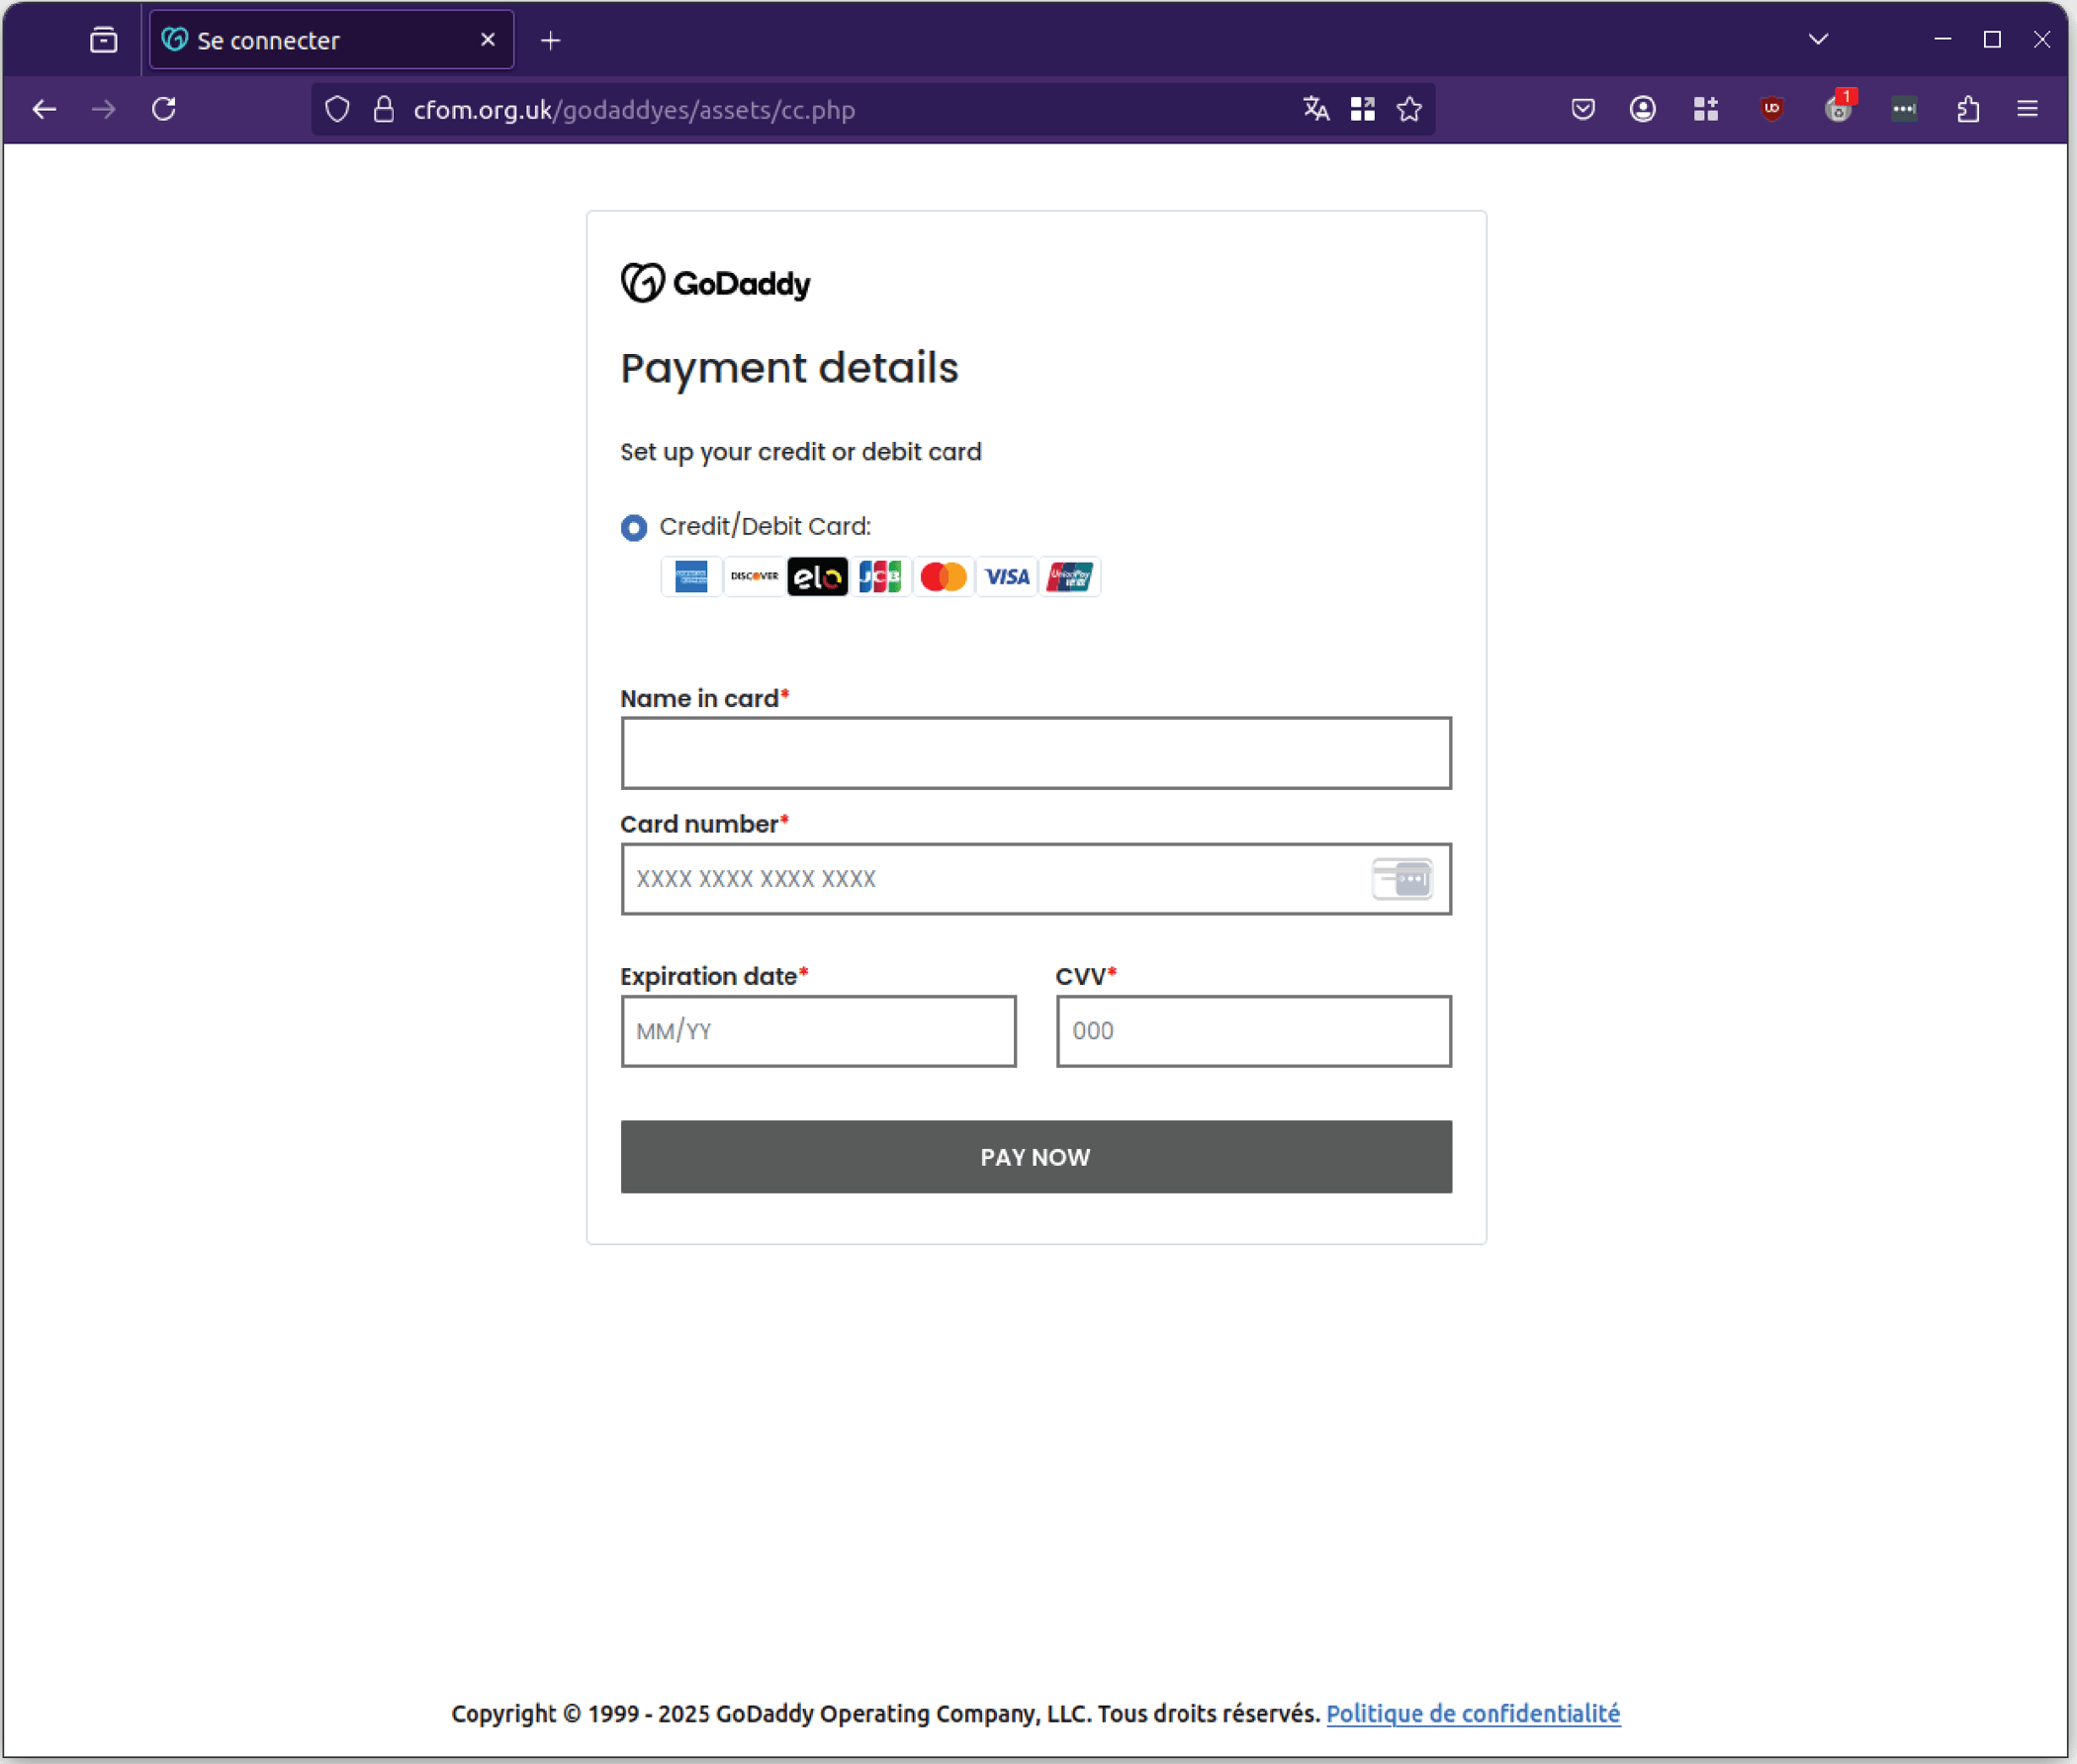This screenshot has width=2077, height=1764.
Task: Select the Elo card brand icon
Action: (x=817, y=577)
